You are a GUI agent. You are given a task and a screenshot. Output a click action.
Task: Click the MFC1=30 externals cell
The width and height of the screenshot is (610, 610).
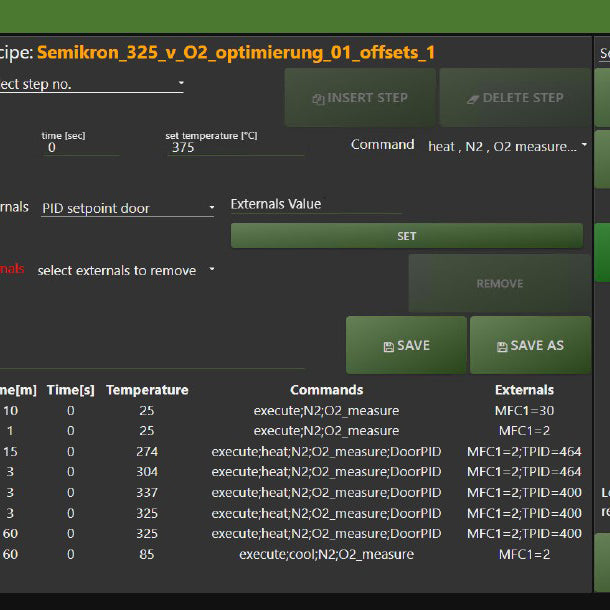524,410
